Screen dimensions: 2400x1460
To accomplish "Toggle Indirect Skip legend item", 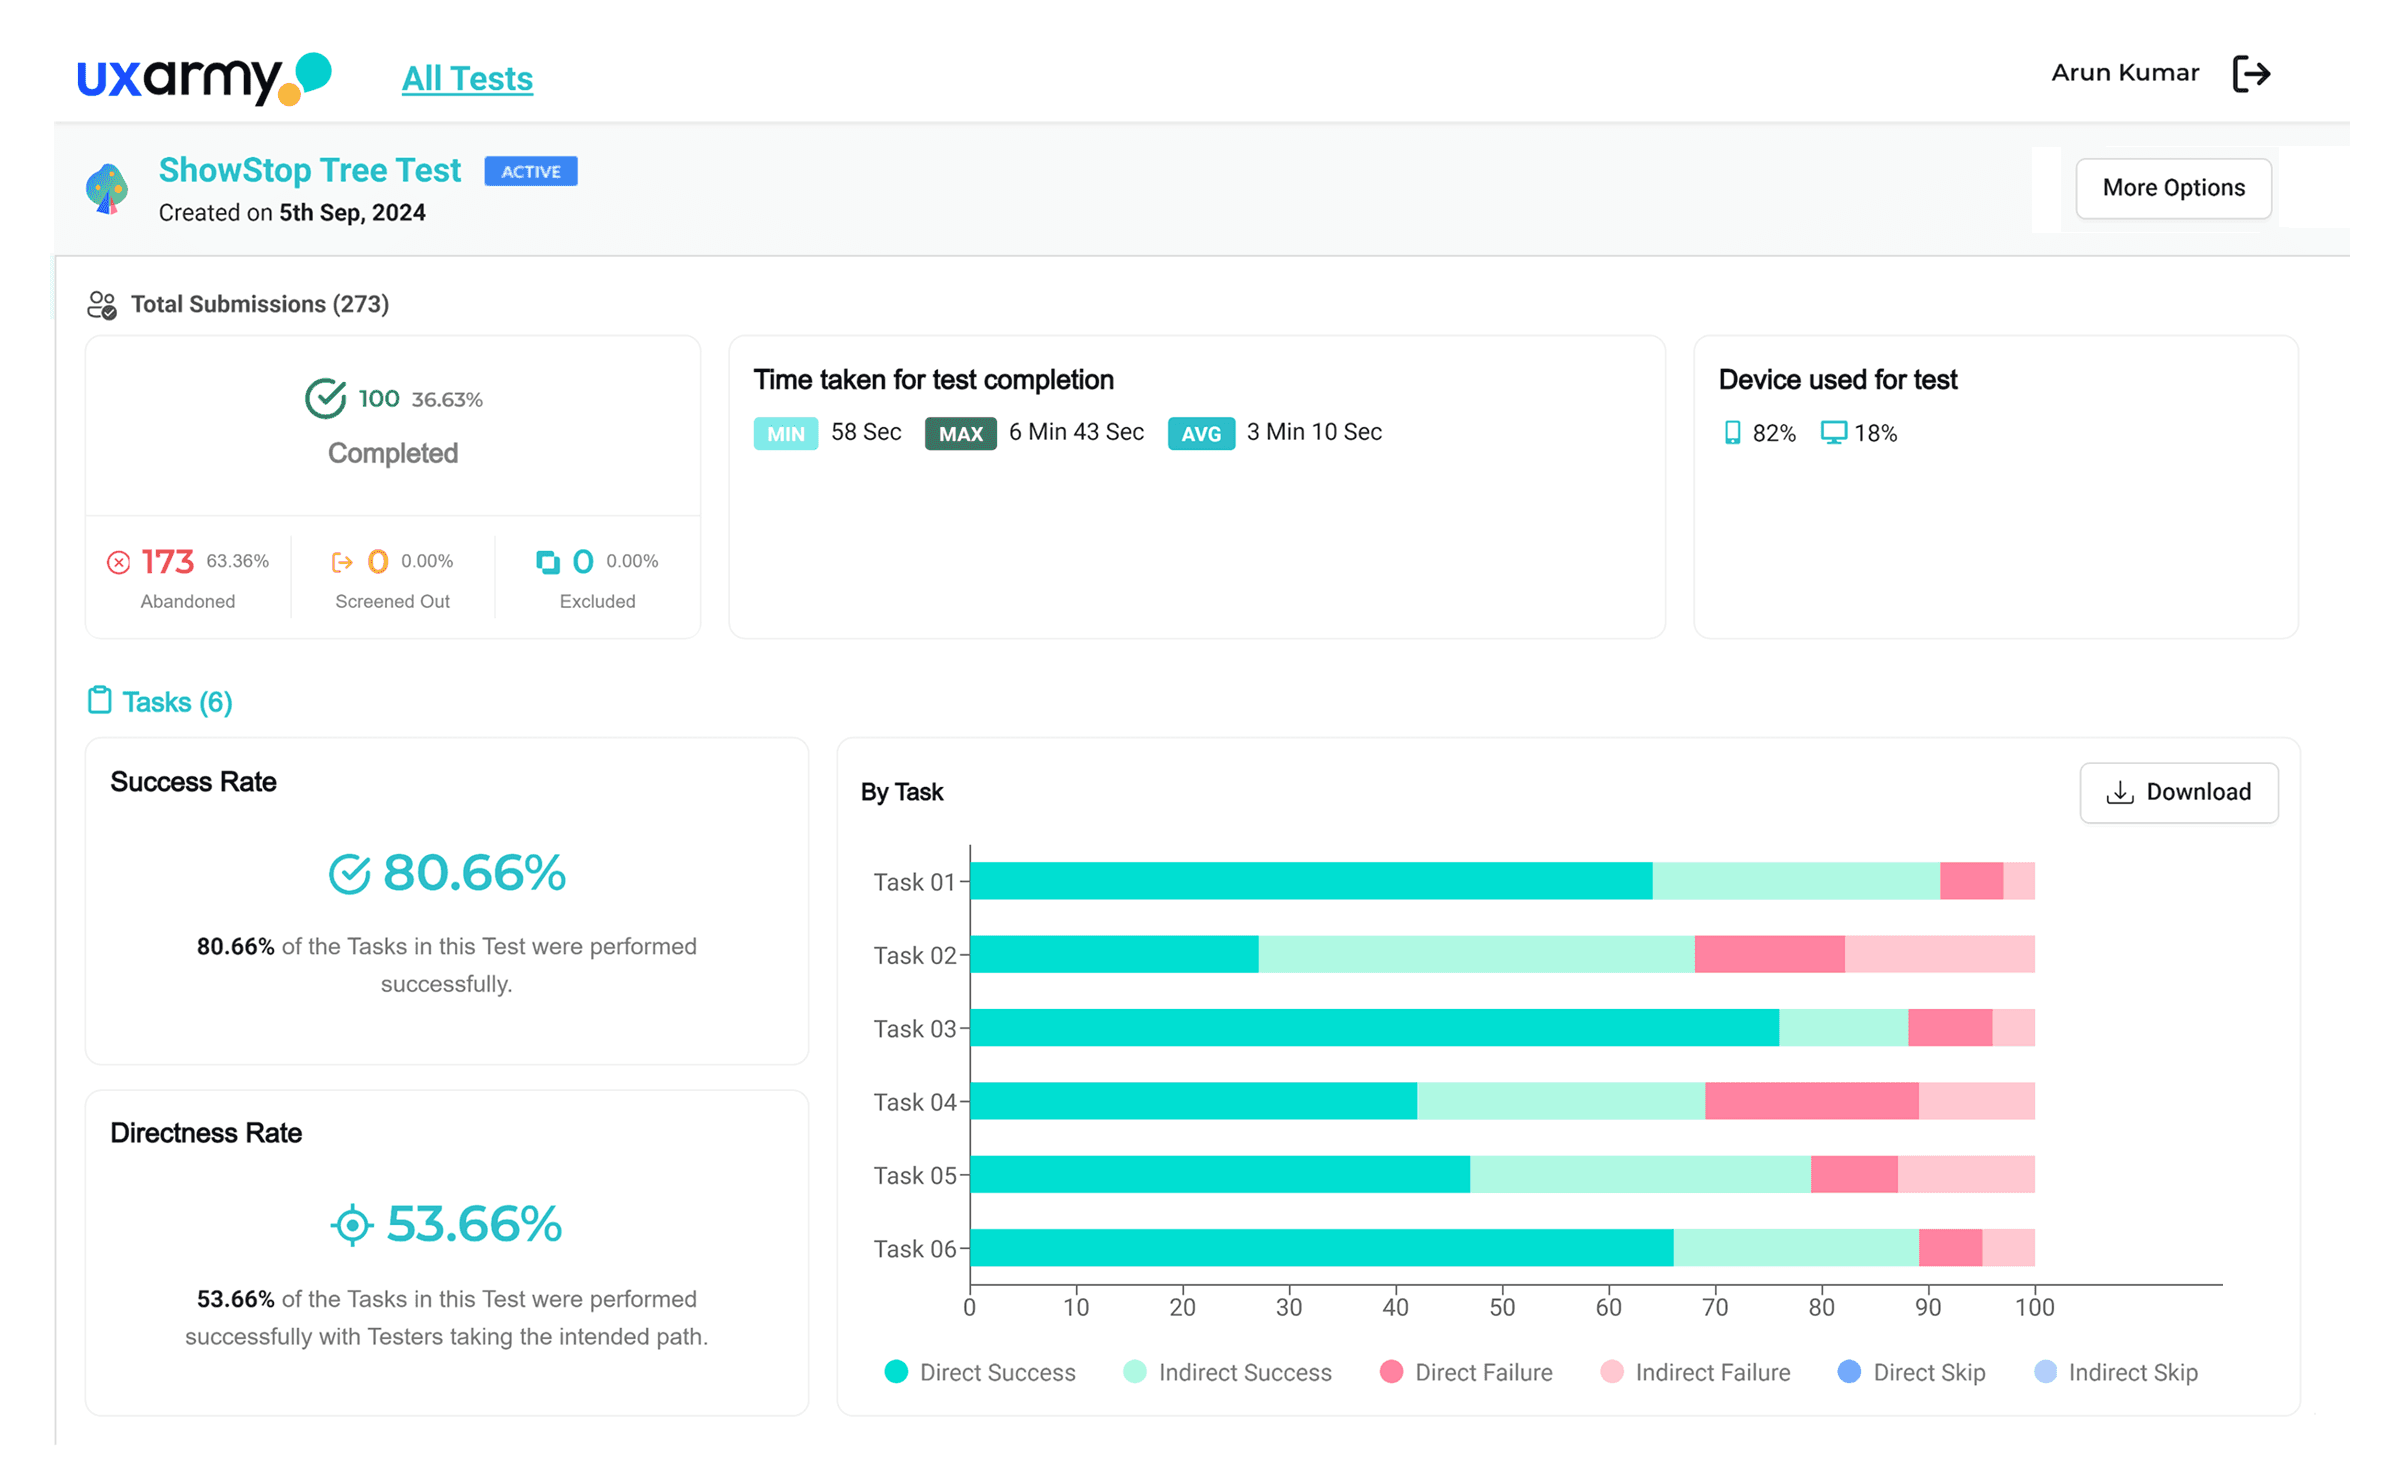I will [x=2116, y=1372].
